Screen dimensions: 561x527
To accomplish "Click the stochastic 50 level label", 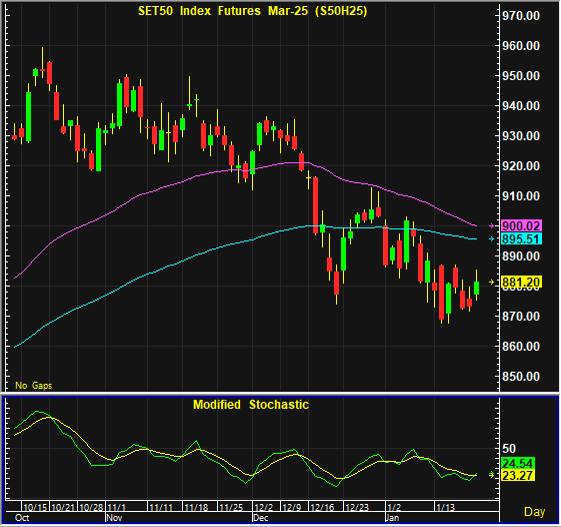I will (x=509, y=449).
